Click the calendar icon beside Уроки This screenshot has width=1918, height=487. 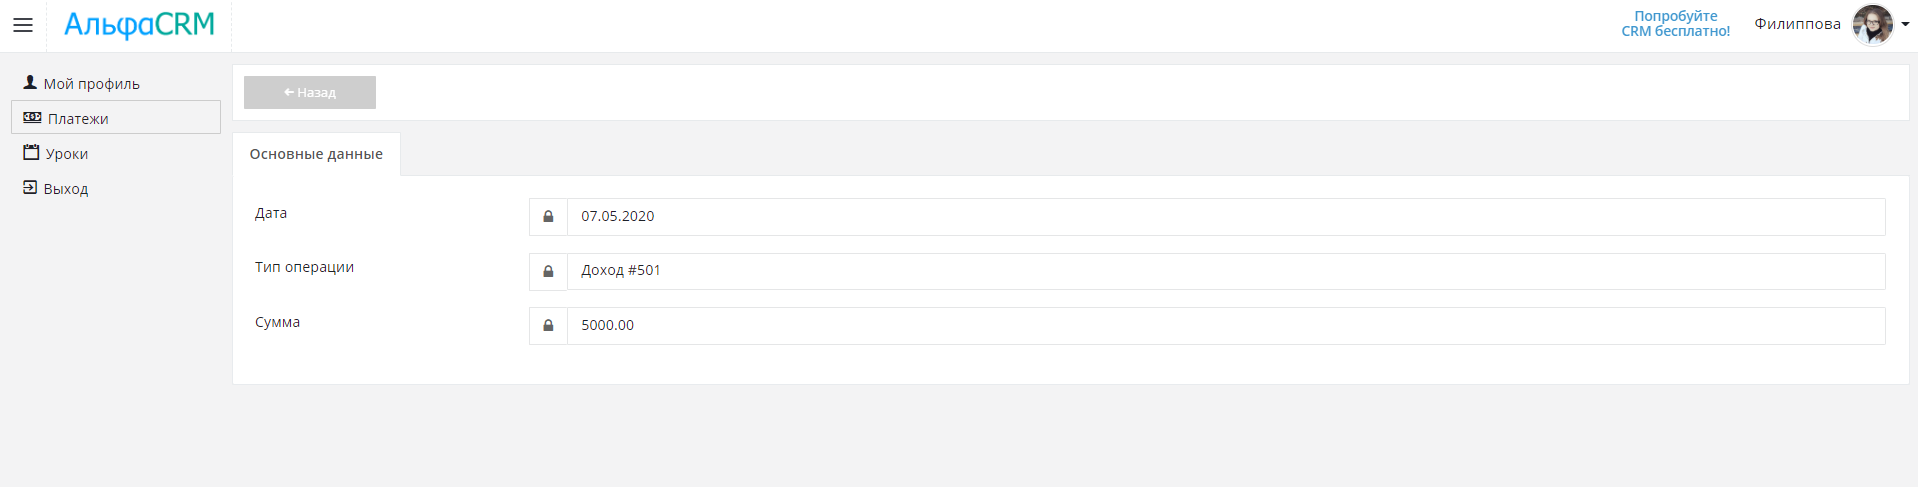(31, 153)
